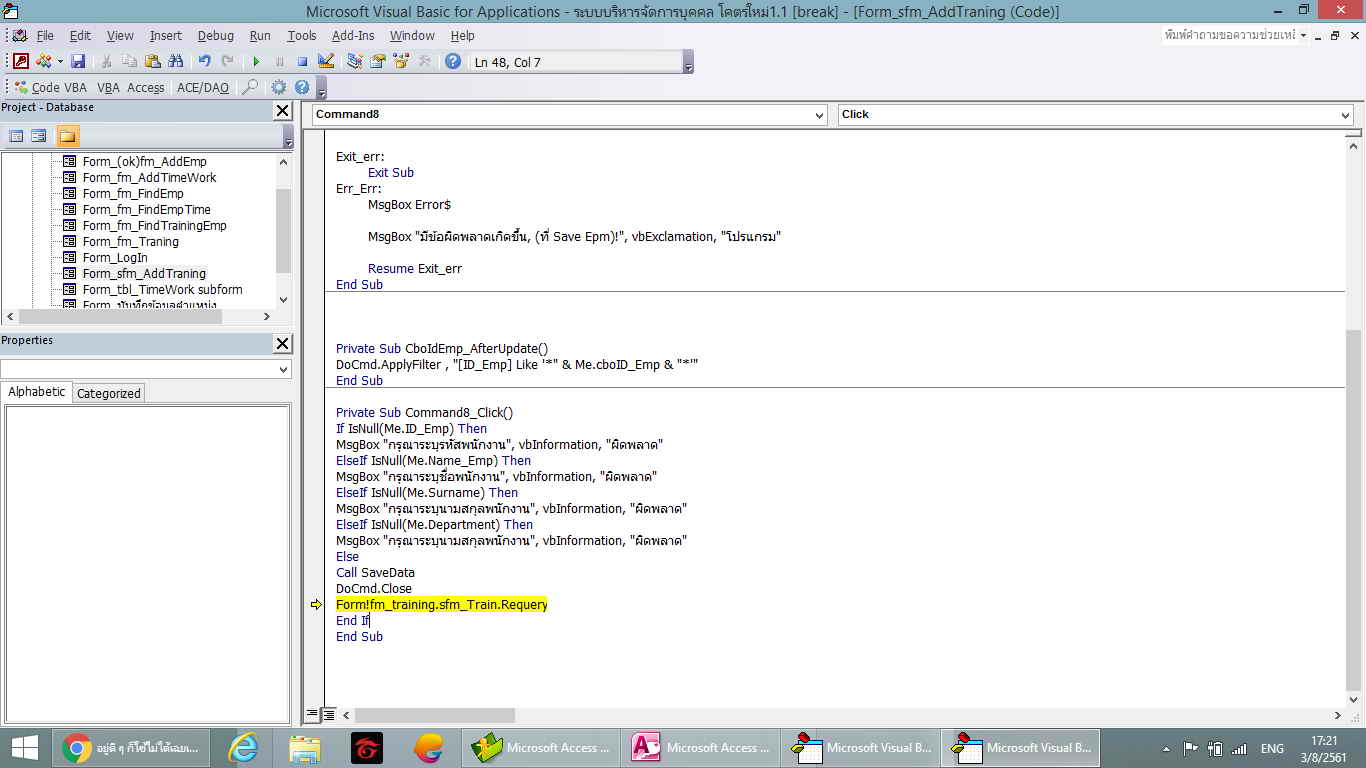Open Code VBA settings gear icon
Viewport: 1366px width, 768px height.
(x=279, y=88)
